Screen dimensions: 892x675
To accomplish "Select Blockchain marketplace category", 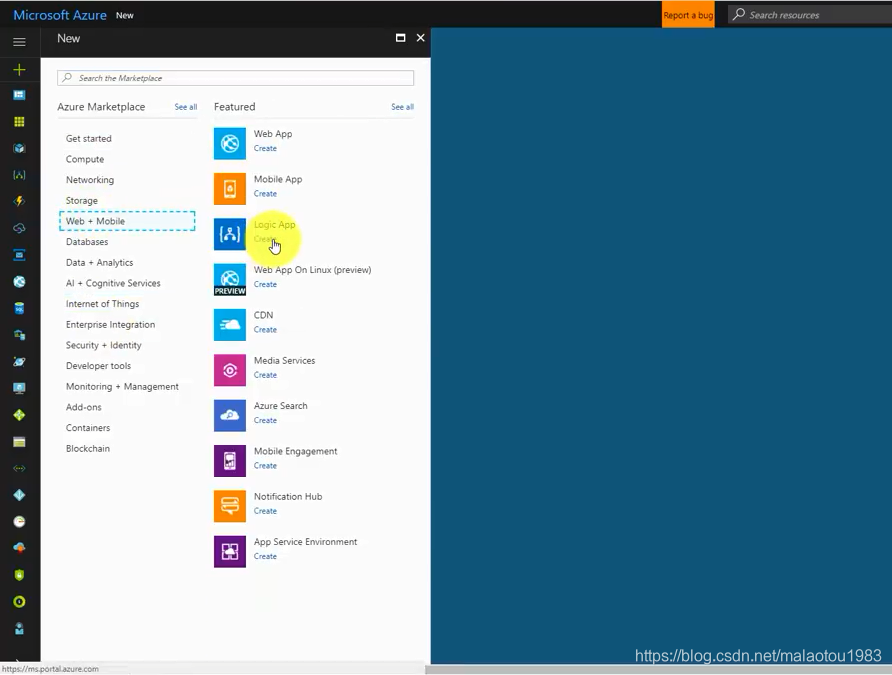I will coord(88,448).
